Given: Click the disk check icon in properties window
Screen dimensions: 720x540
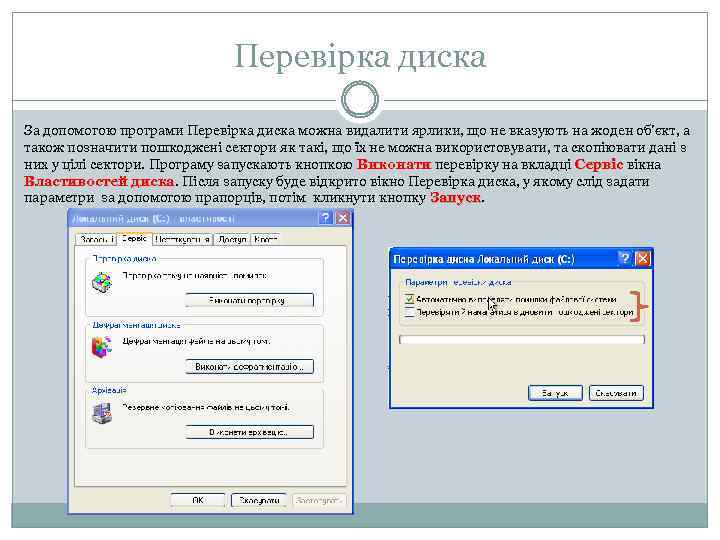Looking at the screenshot, I should click(x=101, y=282).
